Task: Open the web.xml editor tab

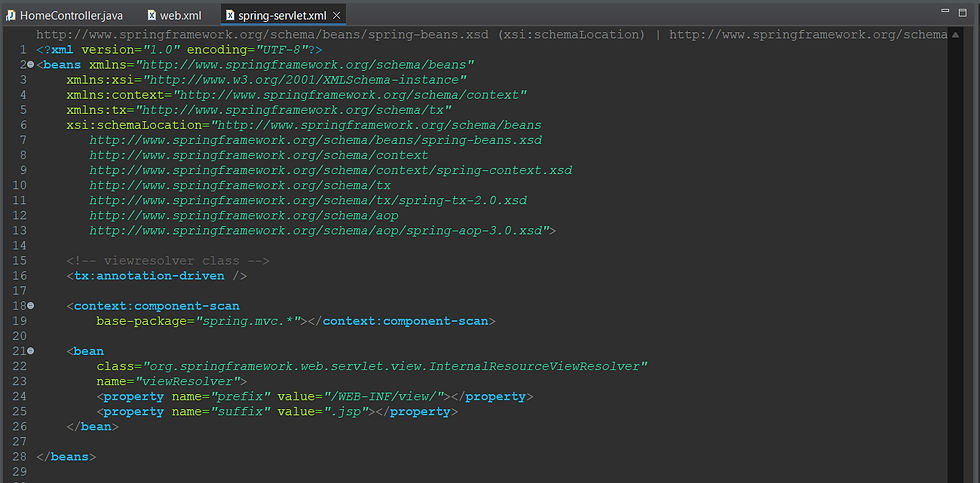Action: (x=174, y=15)
